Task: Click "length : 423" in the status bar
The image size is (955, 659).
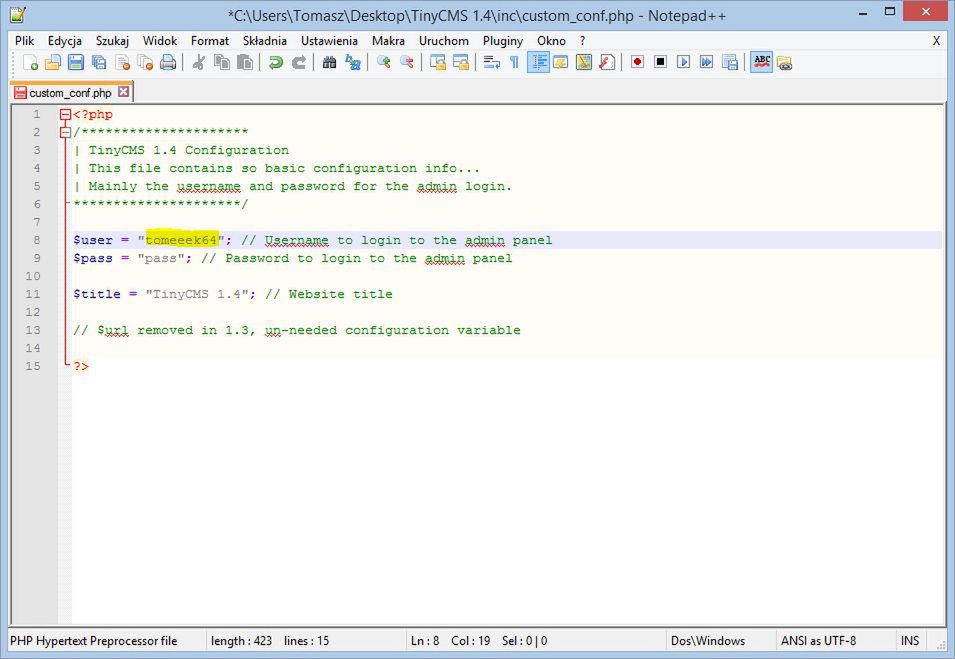Action: (x=241, y=641)
